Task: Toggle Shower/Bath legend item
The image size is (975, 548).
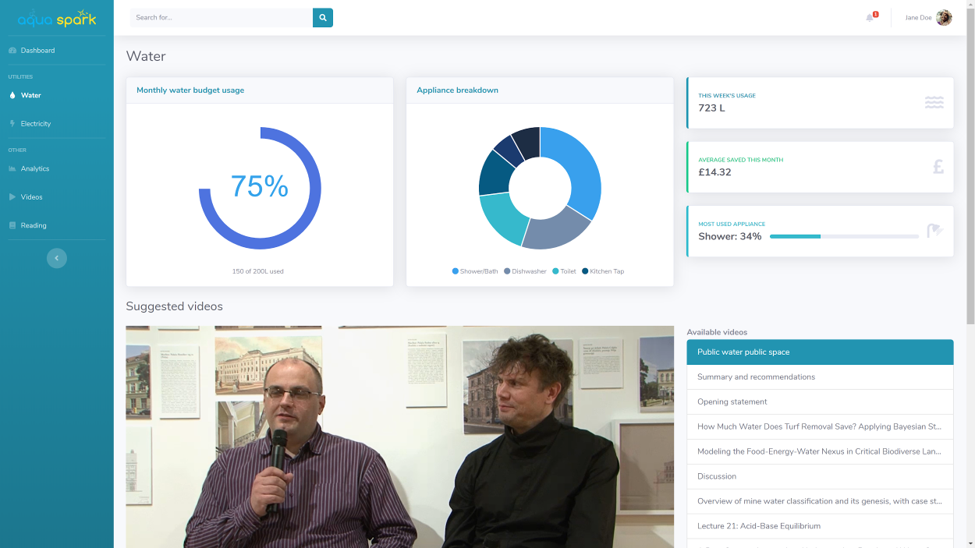Action: click(x=475, y=271)
